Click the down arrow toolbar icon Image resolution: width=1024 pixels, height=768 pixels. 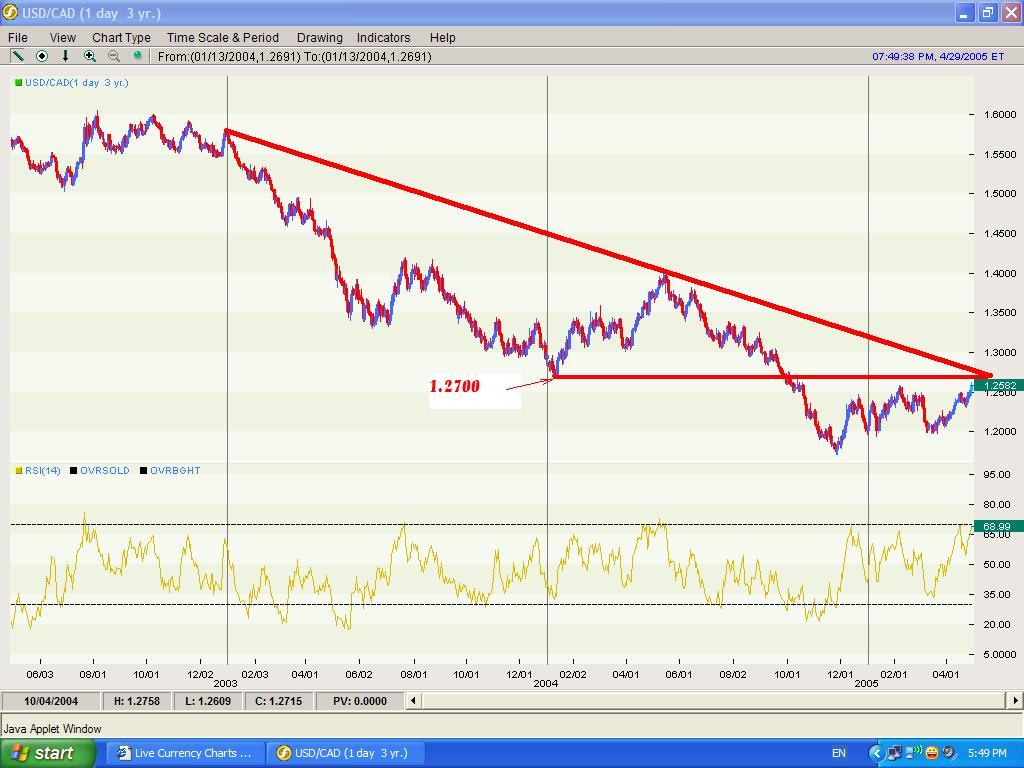(65, 56)
